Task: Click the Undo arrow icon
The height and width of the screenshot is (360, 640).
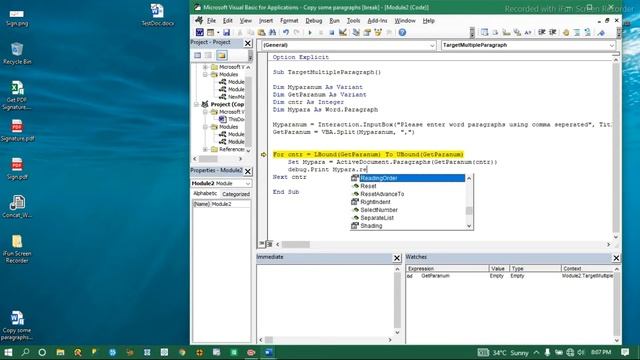Action: pos(286,32)
